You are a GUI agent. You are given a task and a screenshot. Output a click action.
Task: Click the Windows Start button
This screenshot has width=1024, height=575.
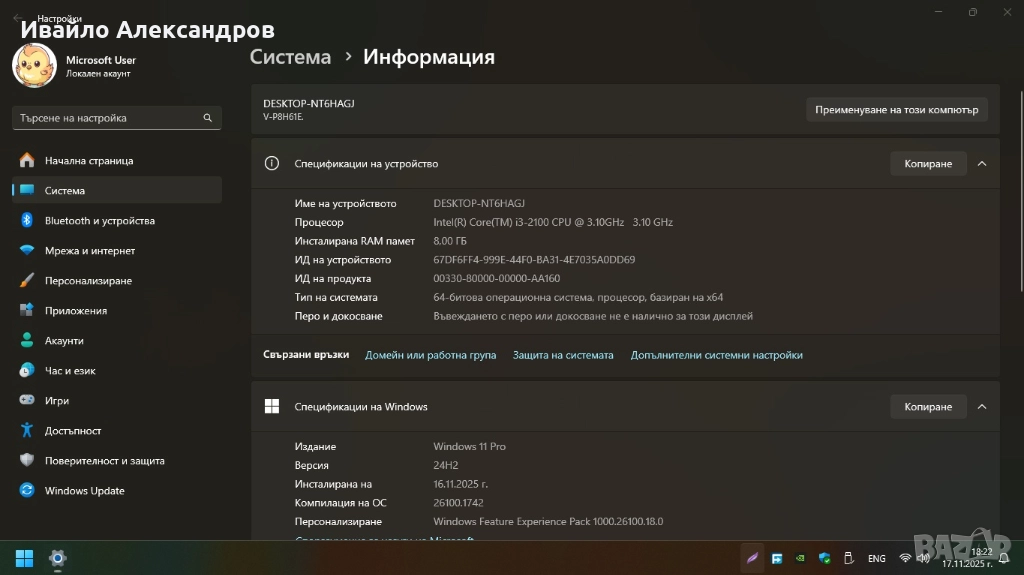[x=23, y=557]
